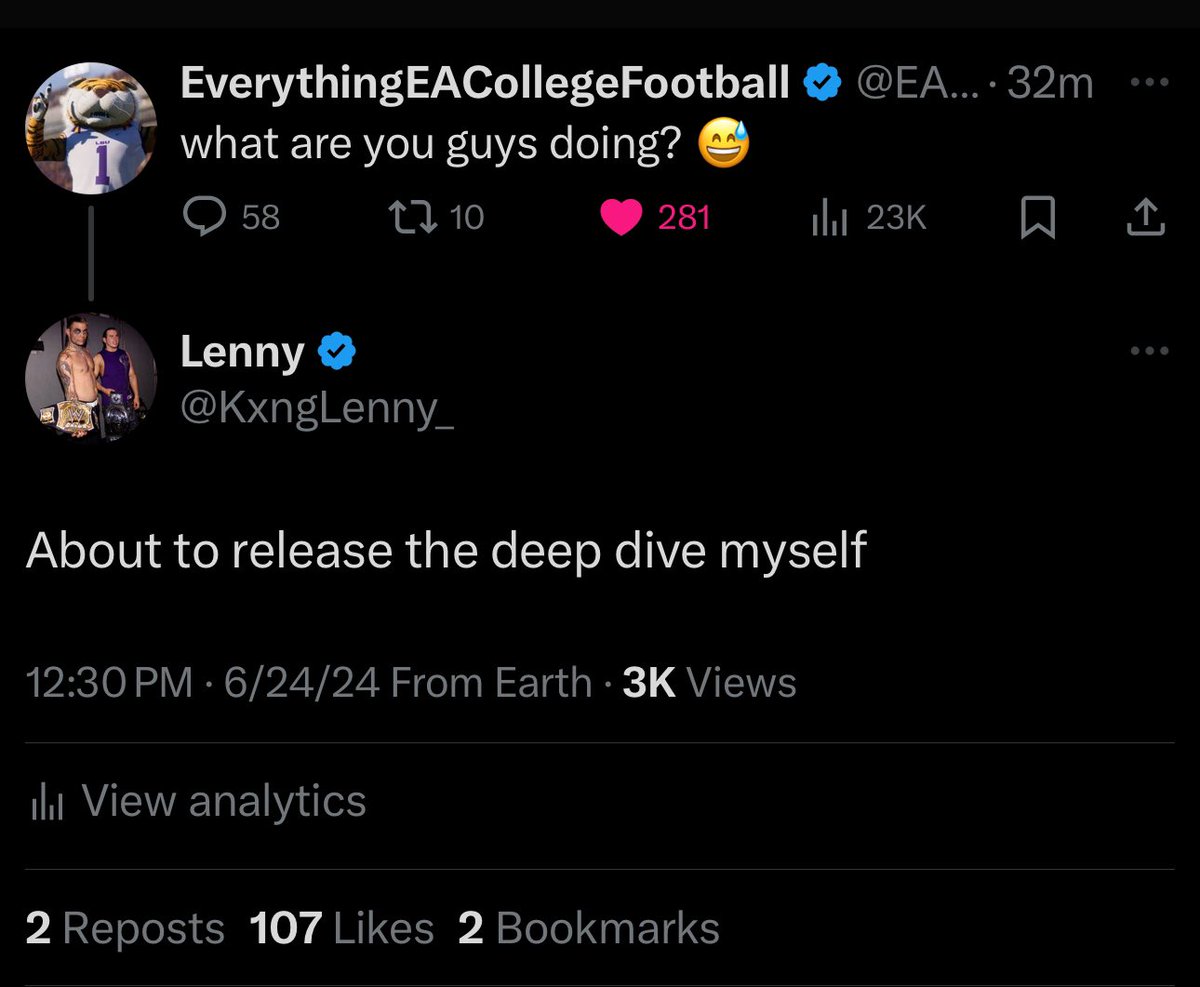
Task: Bookmark the EverythingEACollegeFootball tweet
Action: (x=1037, y=217)
